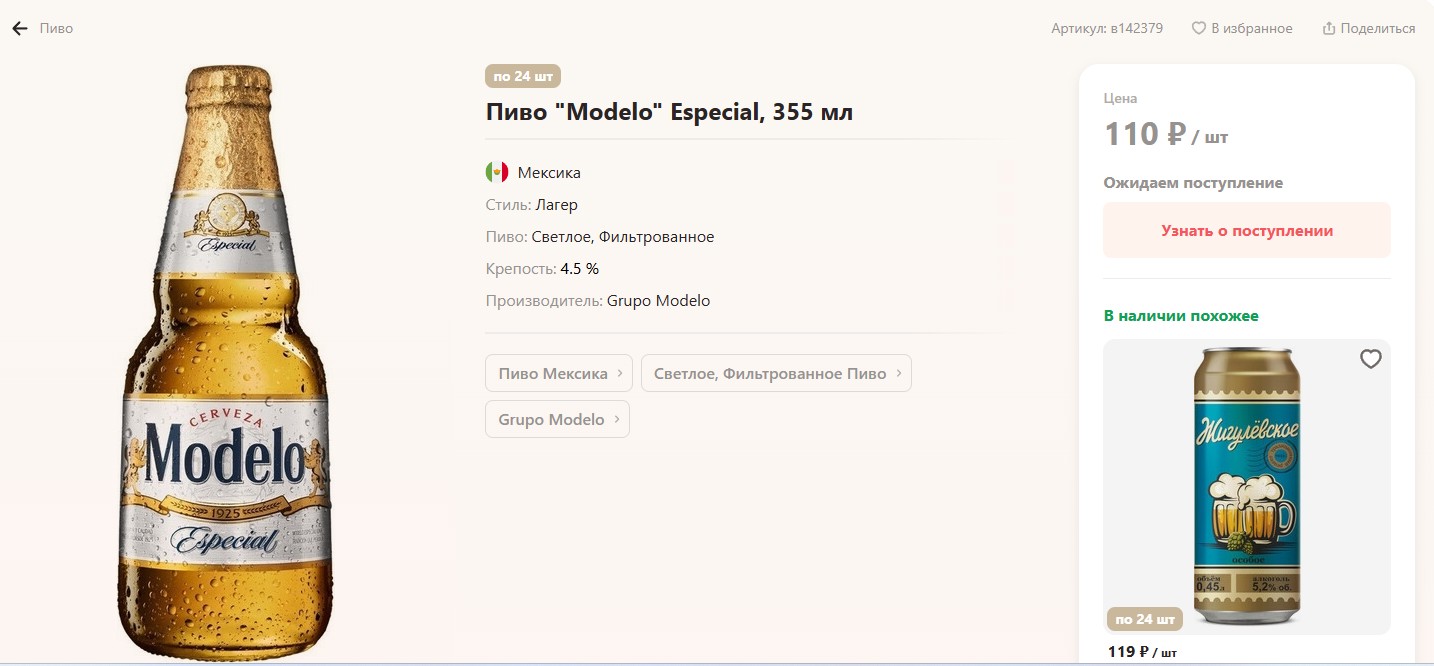Click the 110 ₽ price
The image size is (1434, 666).
[x=1145, y=133]
